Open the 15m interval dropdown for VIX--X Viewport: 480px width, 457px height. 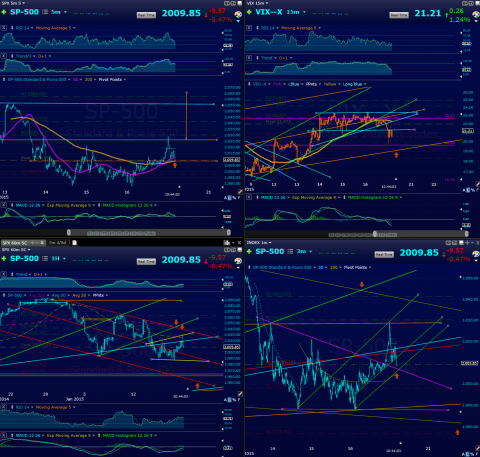[x=304, y=12]
